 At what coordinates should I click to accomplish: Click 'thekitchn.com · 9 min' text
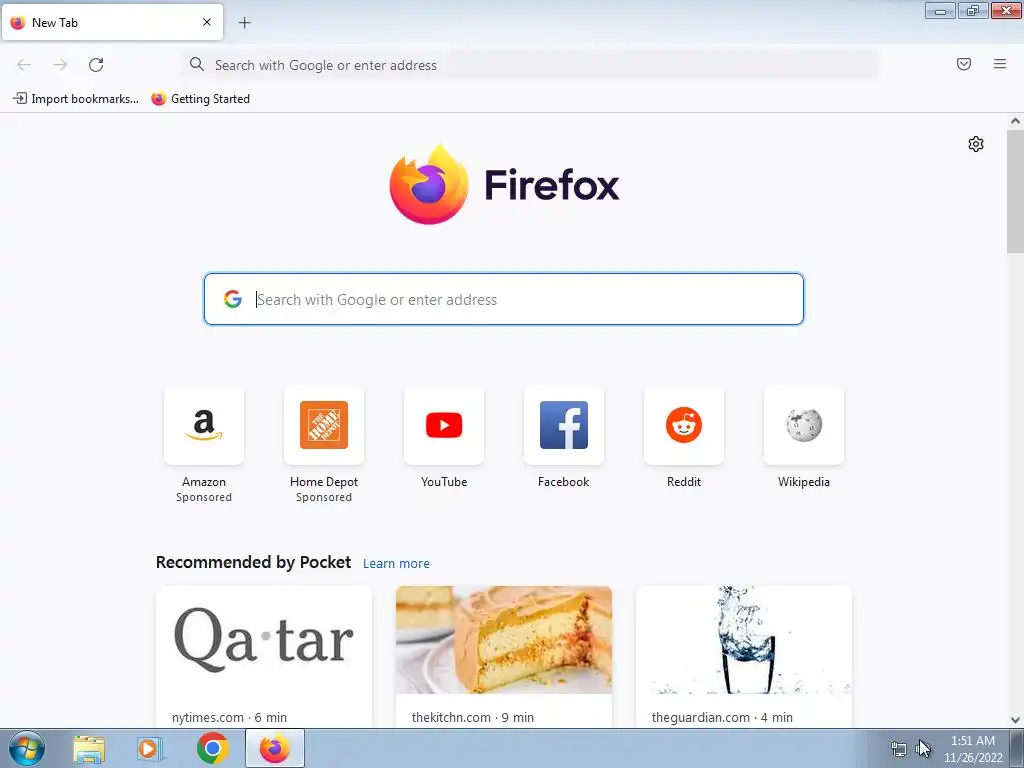click(x=473, y=717)
